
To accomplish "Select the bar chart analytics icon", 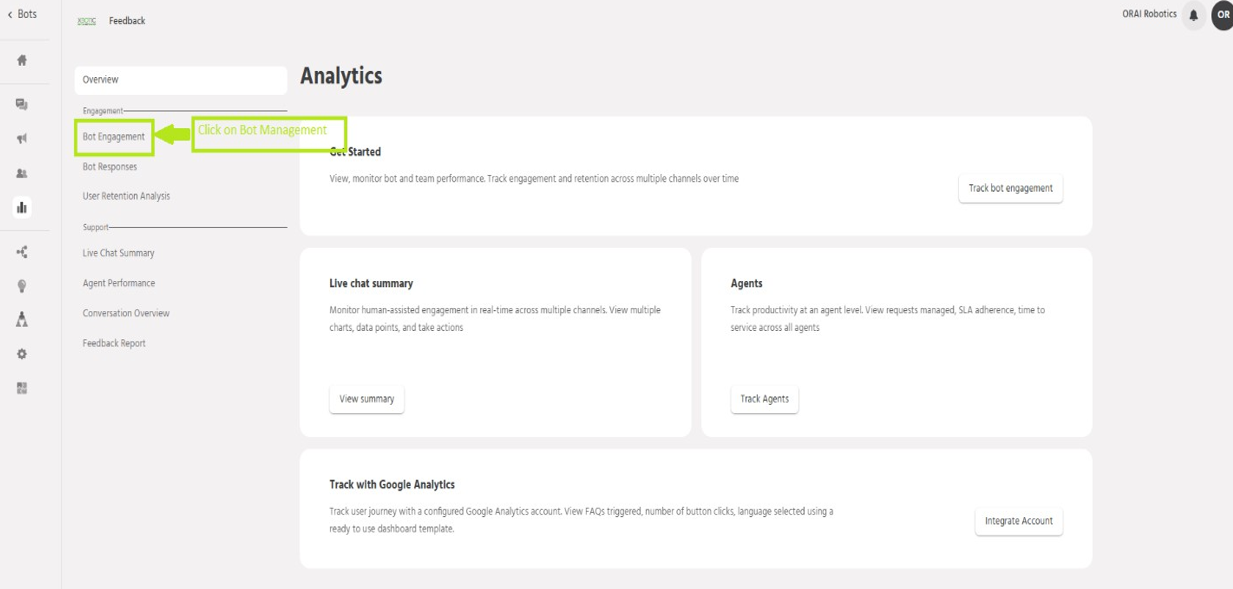I will (x=21, y=208).
